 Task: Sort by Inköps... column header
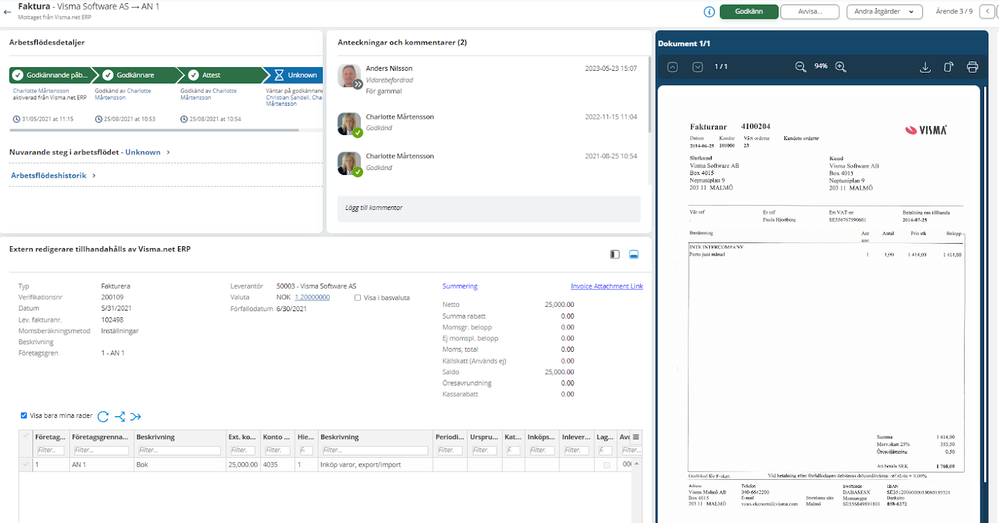[542, 437]
